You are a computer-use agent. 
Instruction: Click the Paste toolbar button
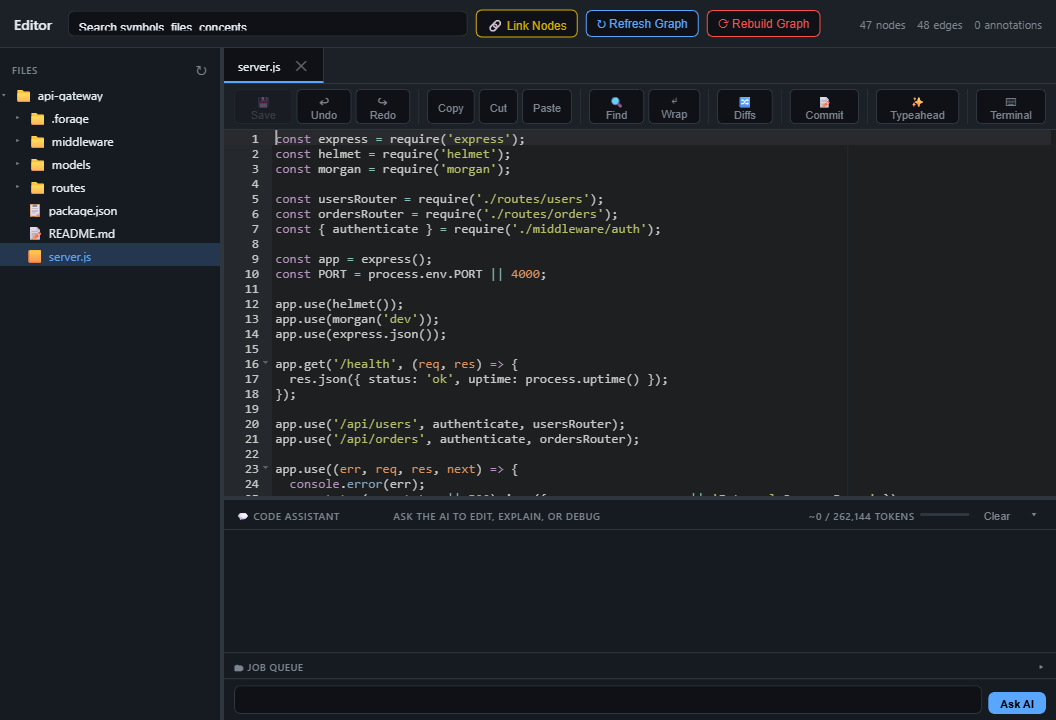point(547,107)
